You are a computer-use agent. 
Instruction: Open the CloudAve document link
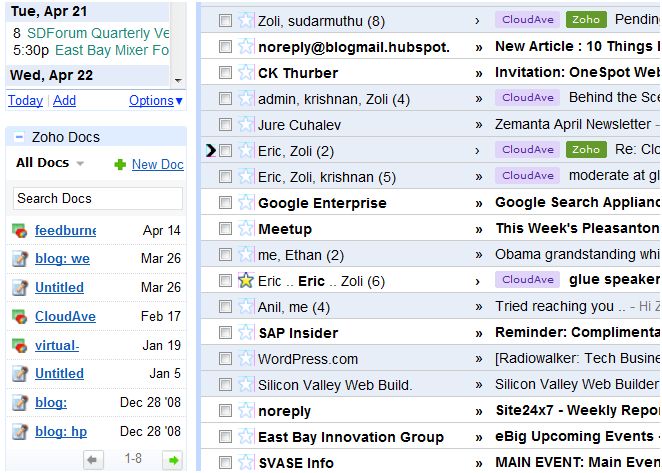pos(65,316)
